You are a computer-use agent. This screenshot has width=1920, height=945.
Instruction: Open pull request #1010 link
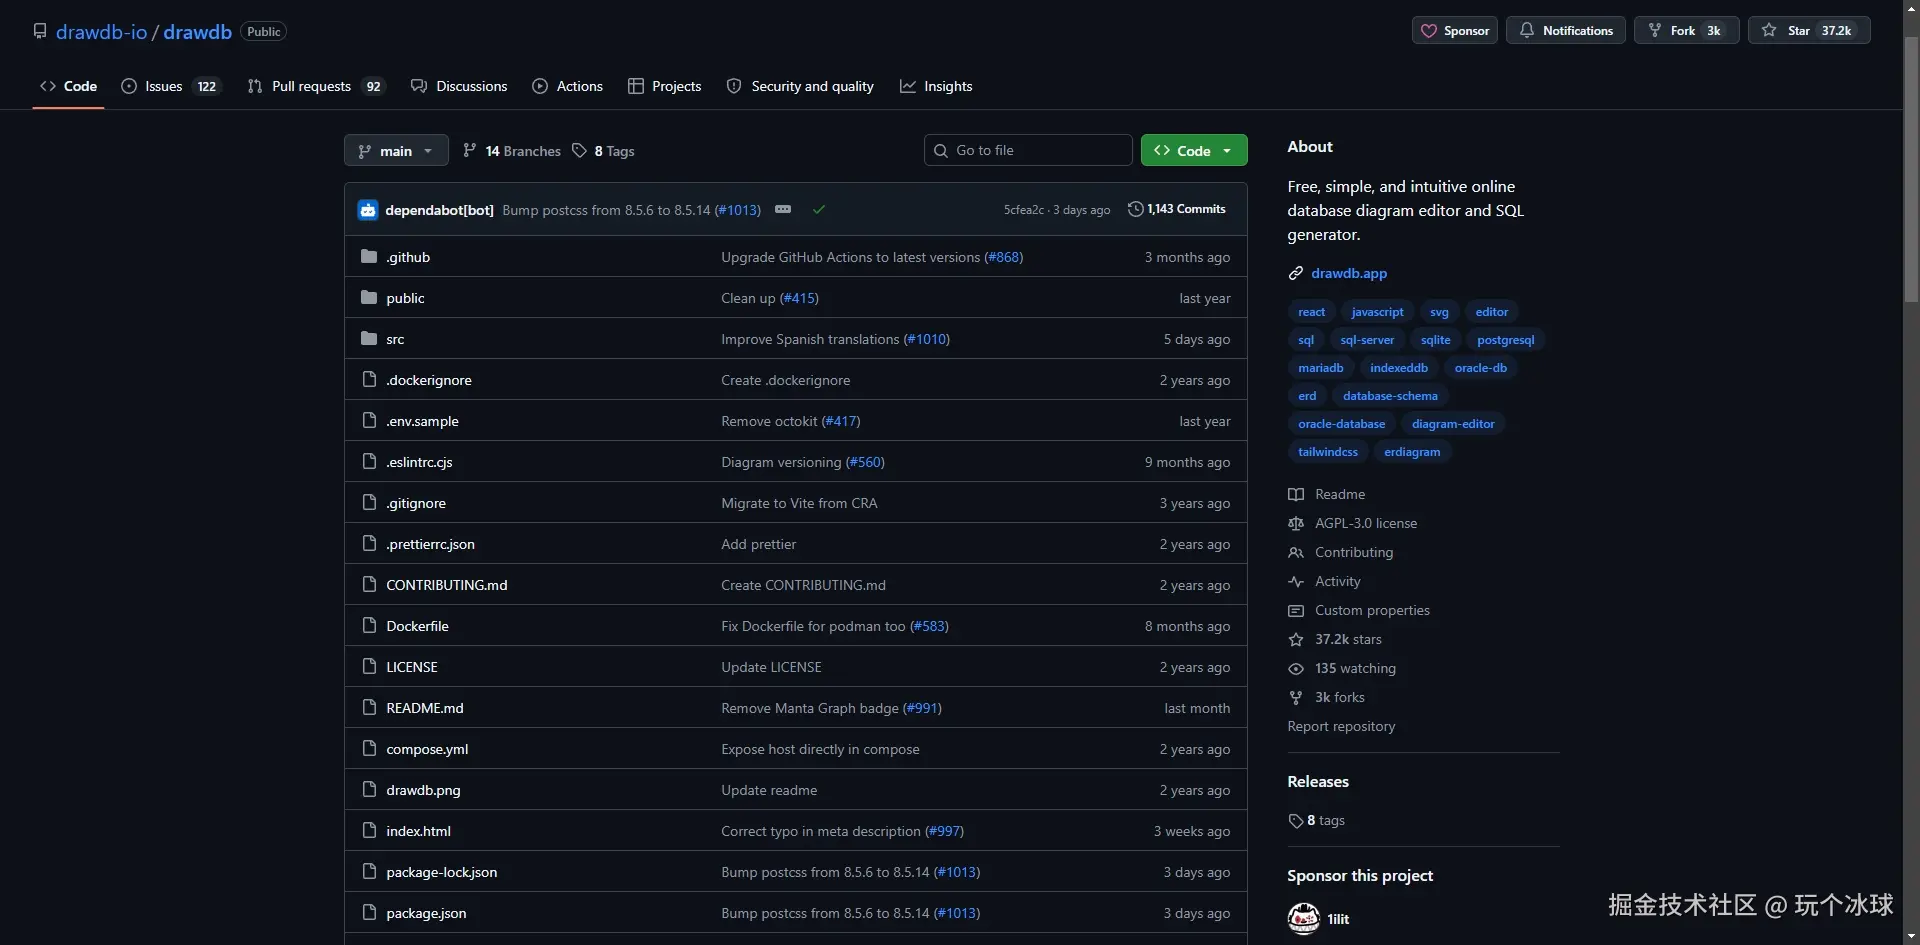tap(926, 339)
